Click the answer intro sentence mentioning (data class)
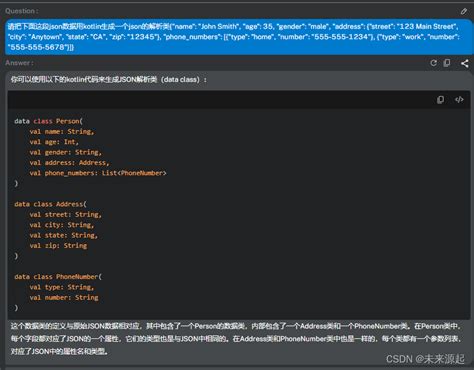 point(109,80)
